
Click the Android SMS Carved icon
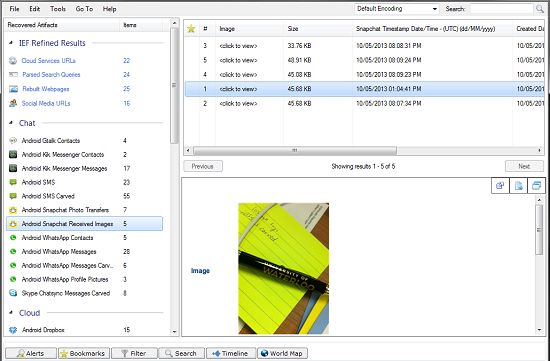[13, 196]
